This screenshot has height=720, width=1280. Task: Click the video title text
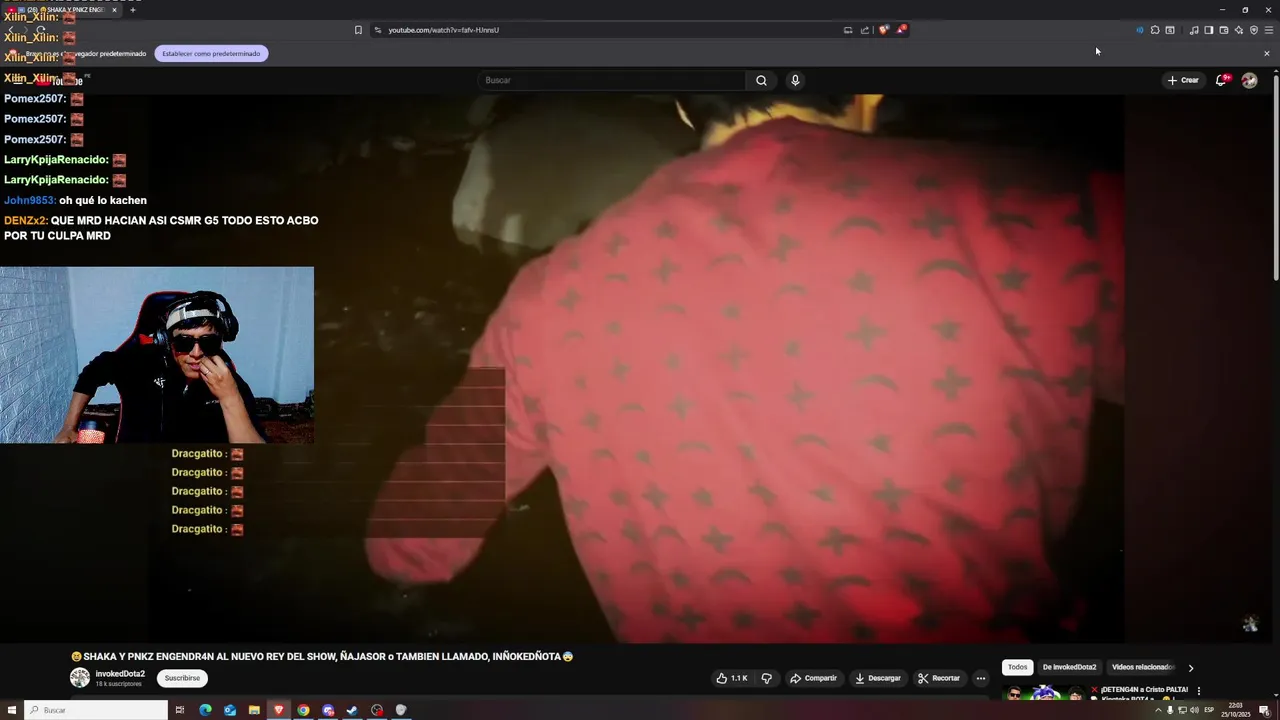pos(322,657)
